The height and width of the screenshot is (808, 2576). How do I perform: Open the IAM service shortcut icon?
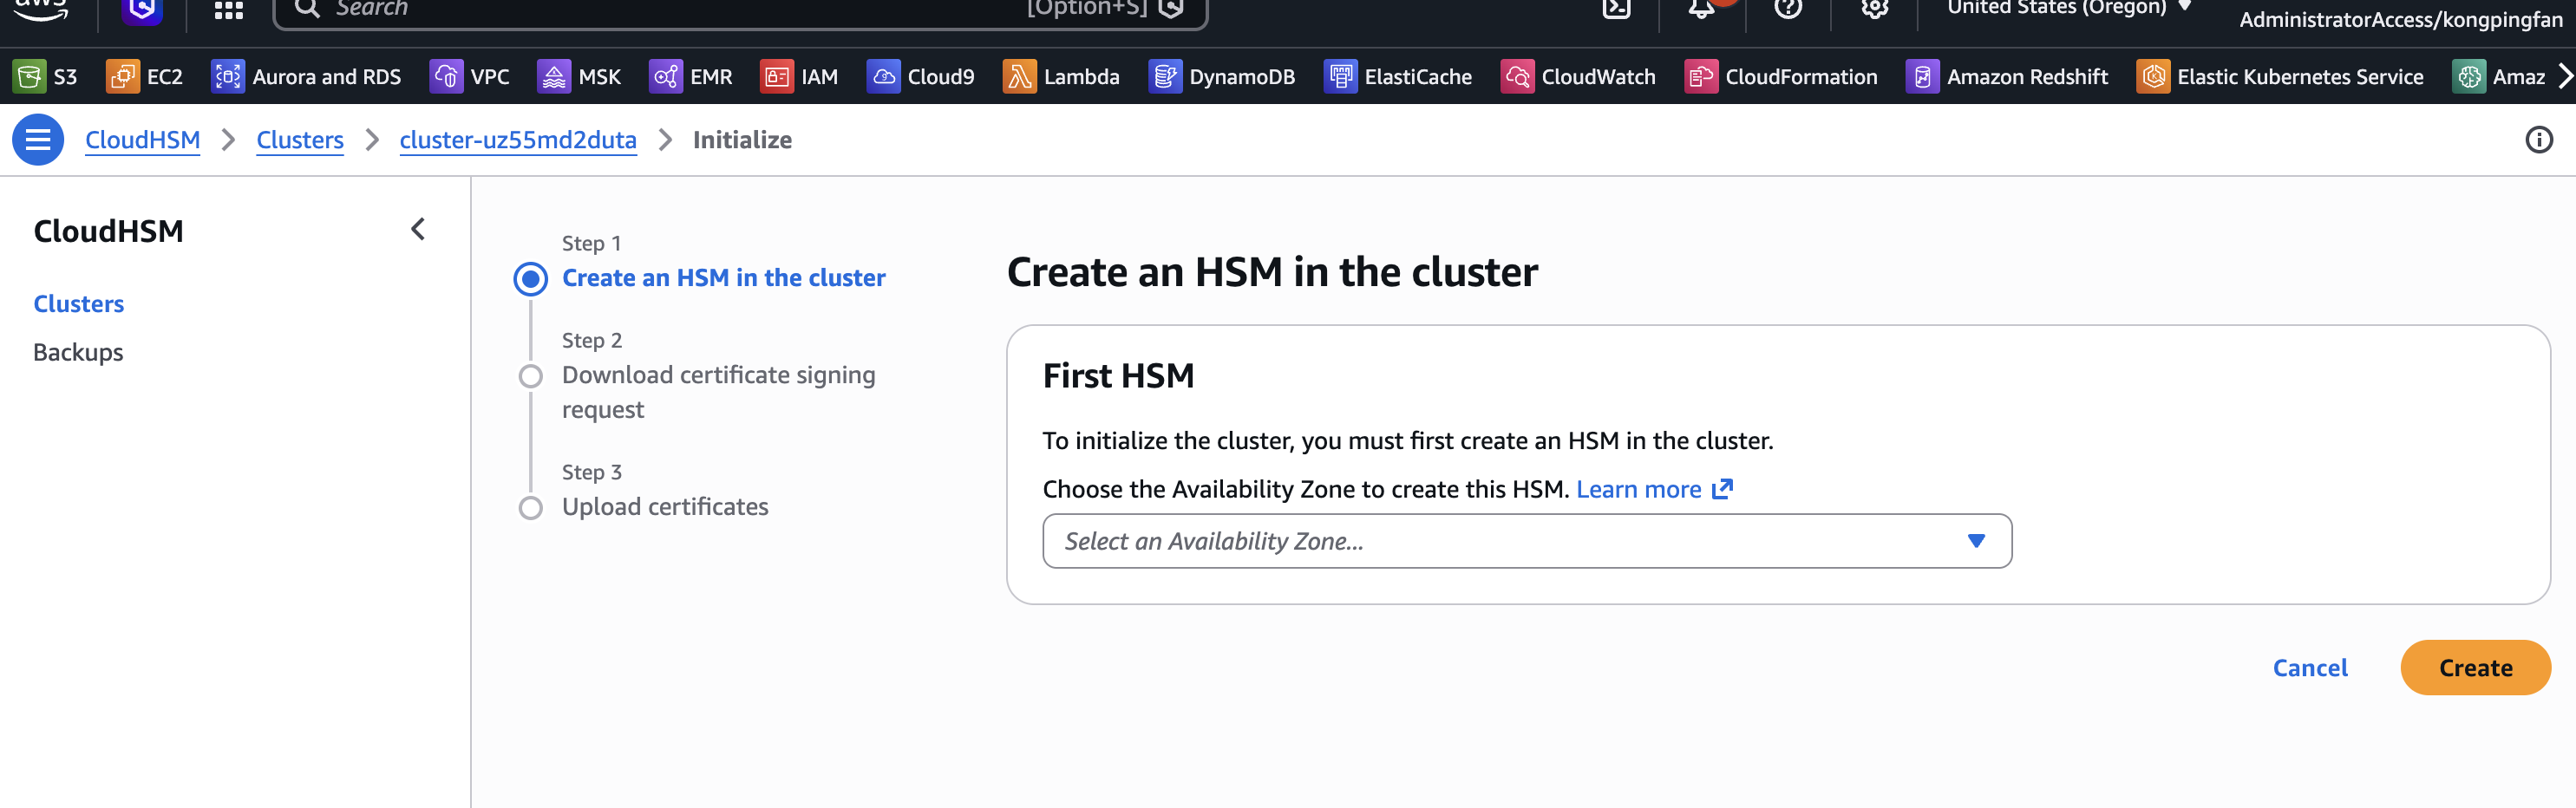pos(776,77)
